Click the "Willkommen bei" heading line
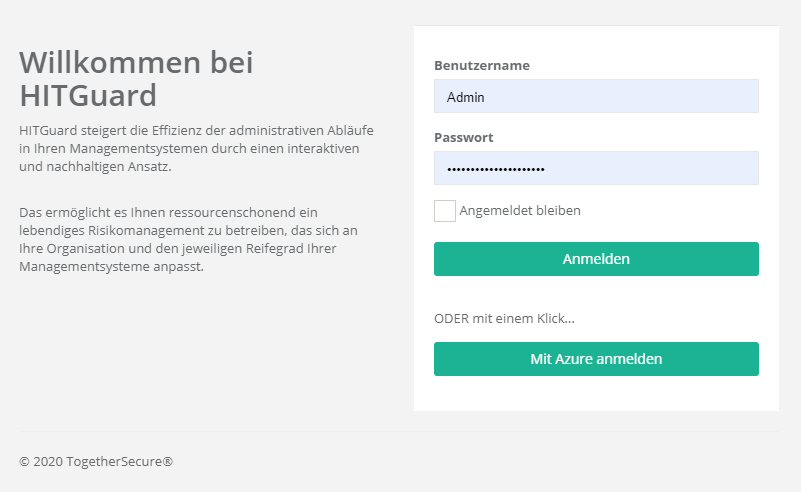This screenshot has width=801, height=492. 136,62
